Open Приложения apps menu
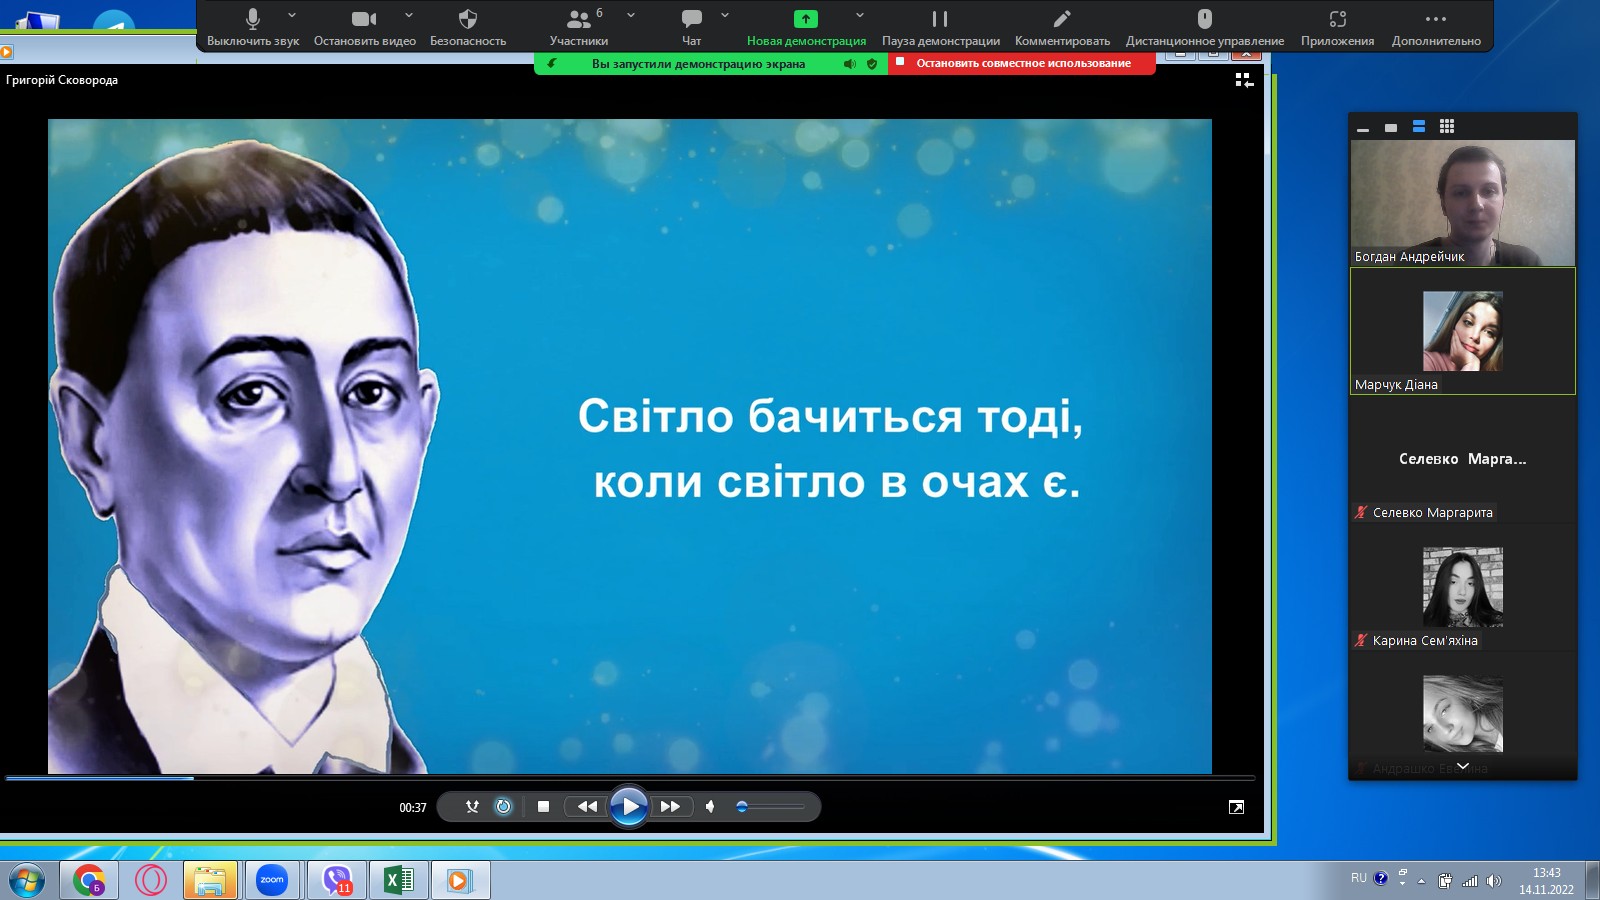Screen dimensions: 1600x900 [x=1337, y=27]
